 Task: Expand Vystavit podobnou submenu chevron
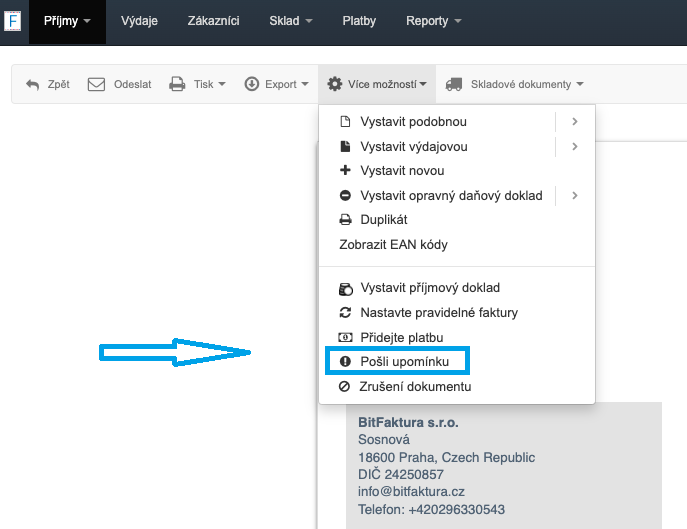[x=575, y=122]
